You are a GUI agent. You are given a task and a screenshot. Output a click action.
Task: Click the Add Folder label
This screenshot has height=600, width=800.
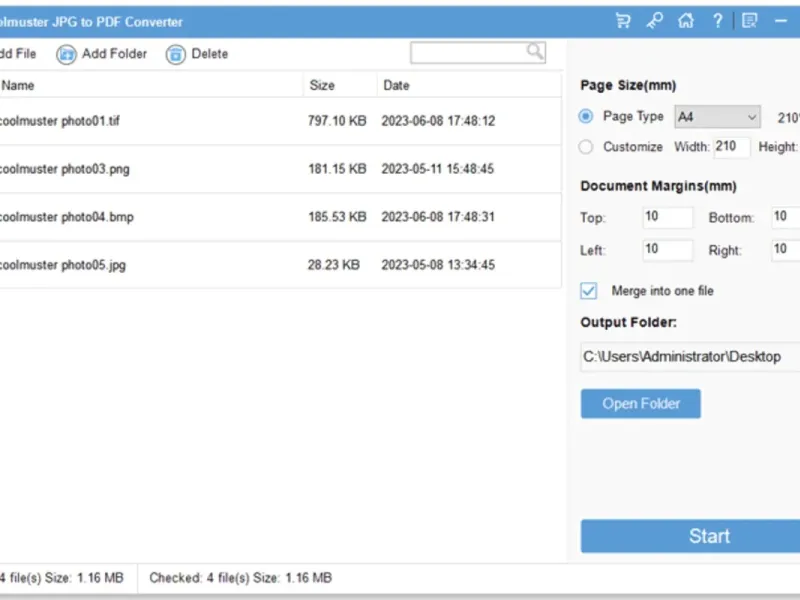coord(114,54)
